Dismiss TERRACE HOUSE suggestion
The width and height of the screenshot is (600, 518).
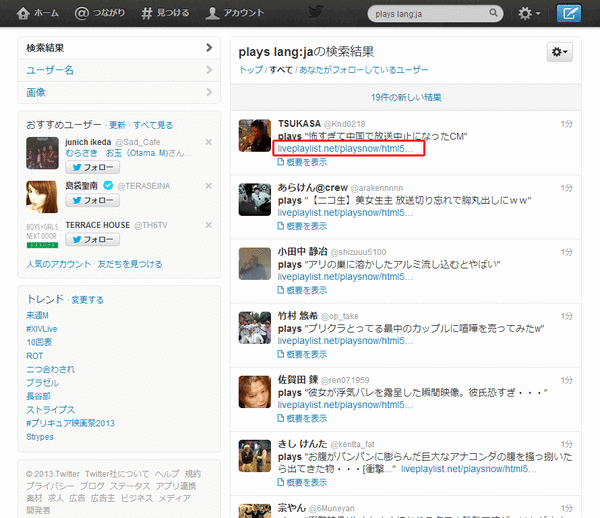(209, 225)
